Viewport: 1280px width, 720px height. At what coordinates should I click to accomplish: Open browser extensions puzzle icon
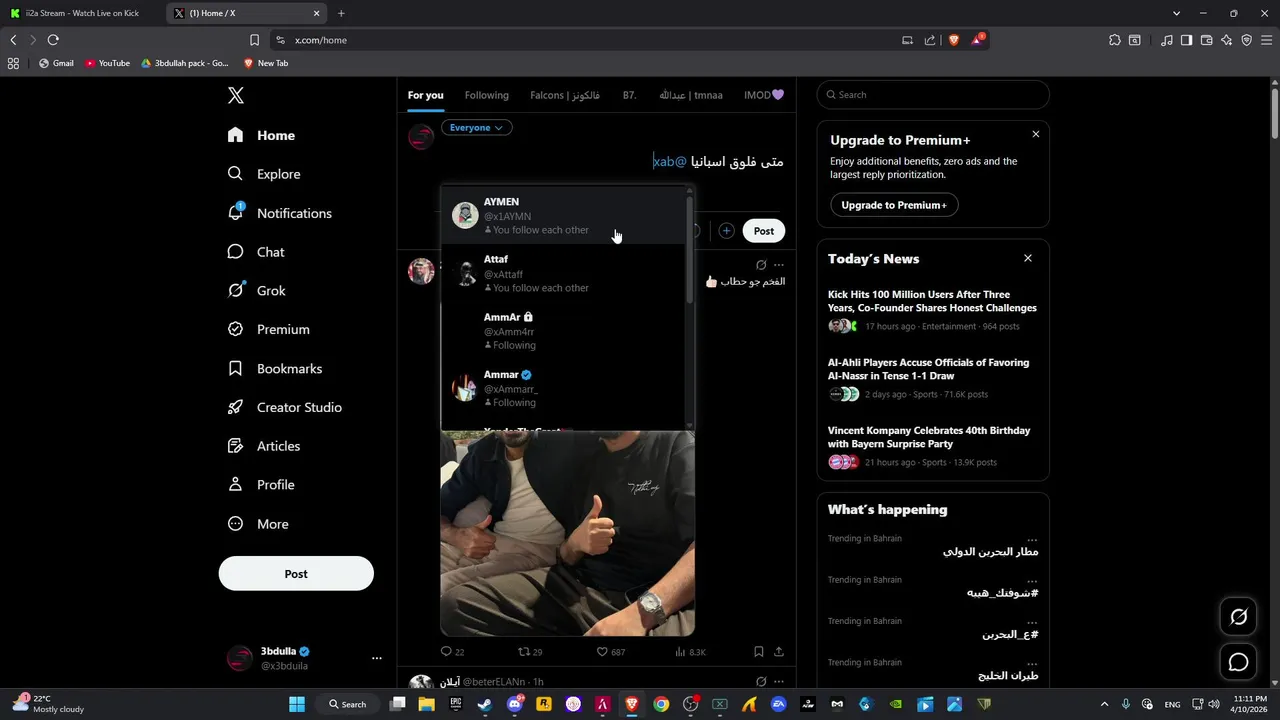(x=1115, y=40)
